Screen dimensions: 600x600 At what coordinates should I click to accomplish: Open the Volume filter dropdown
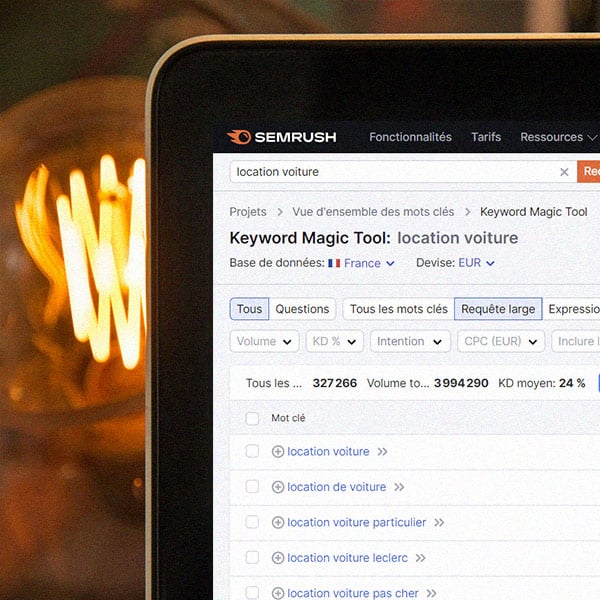[264, 341]
